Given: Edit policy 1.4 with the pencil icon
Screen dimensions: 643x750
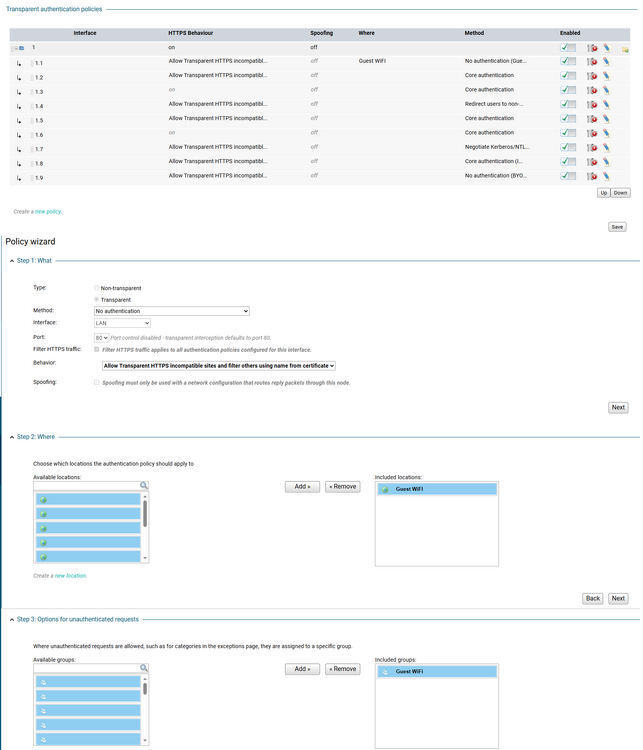Looking at the screenshot, I should (x=606, y=104).
